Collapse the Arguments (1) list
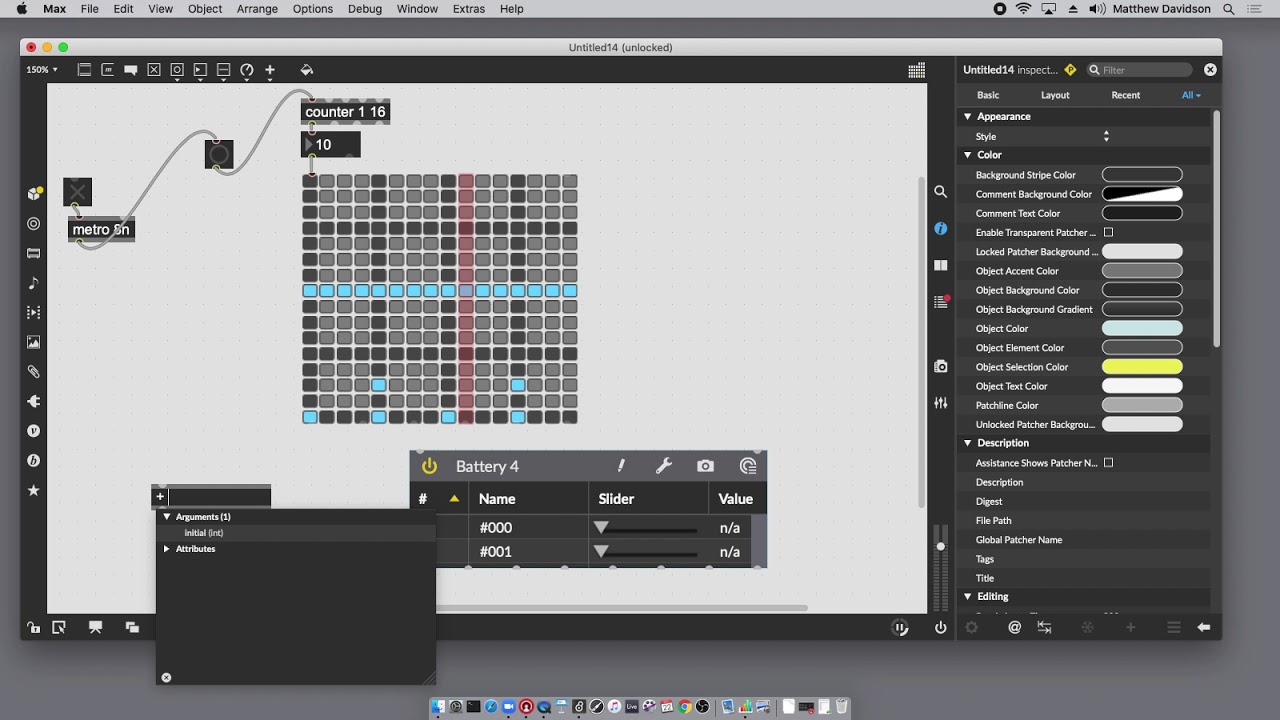 [x=167, y=517]
